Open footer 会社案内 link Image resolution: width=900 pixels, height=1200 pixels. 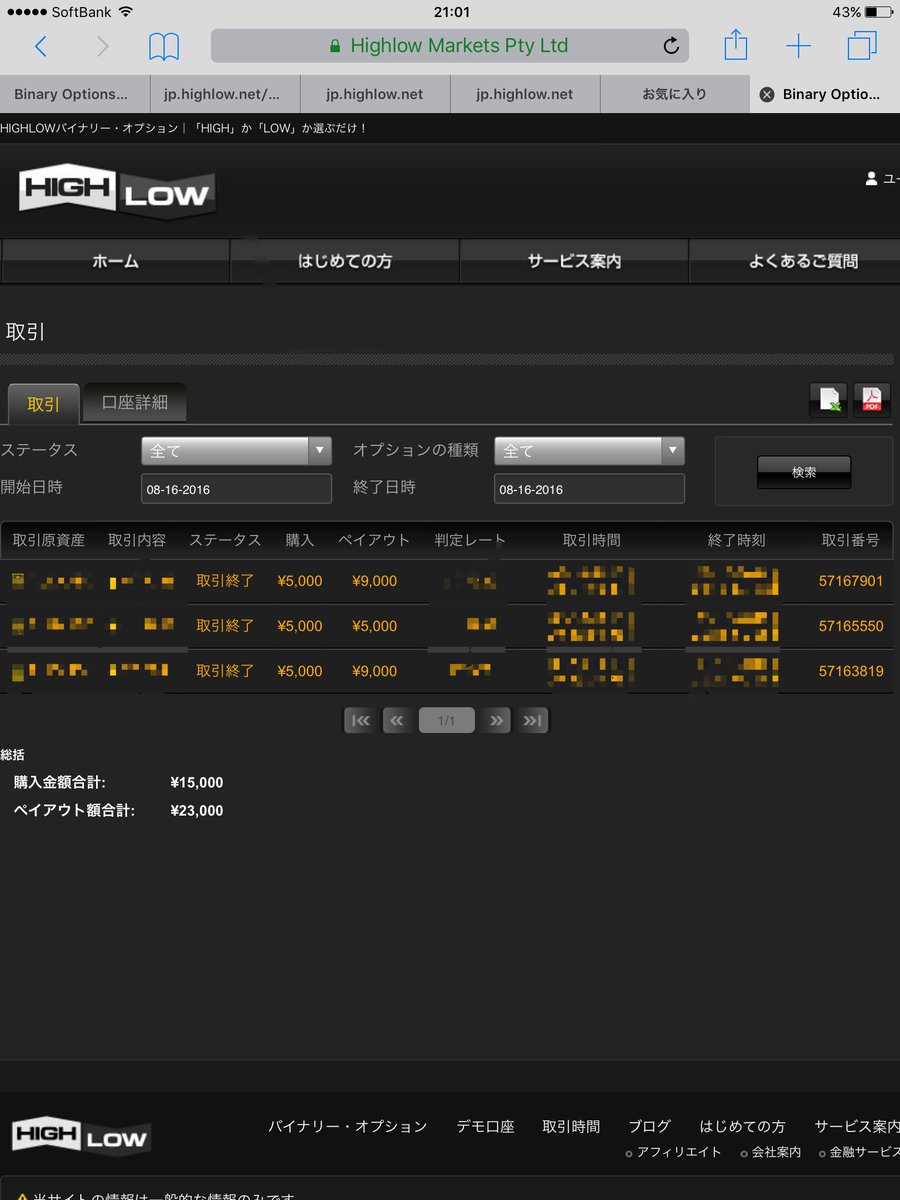point(776,1152)
